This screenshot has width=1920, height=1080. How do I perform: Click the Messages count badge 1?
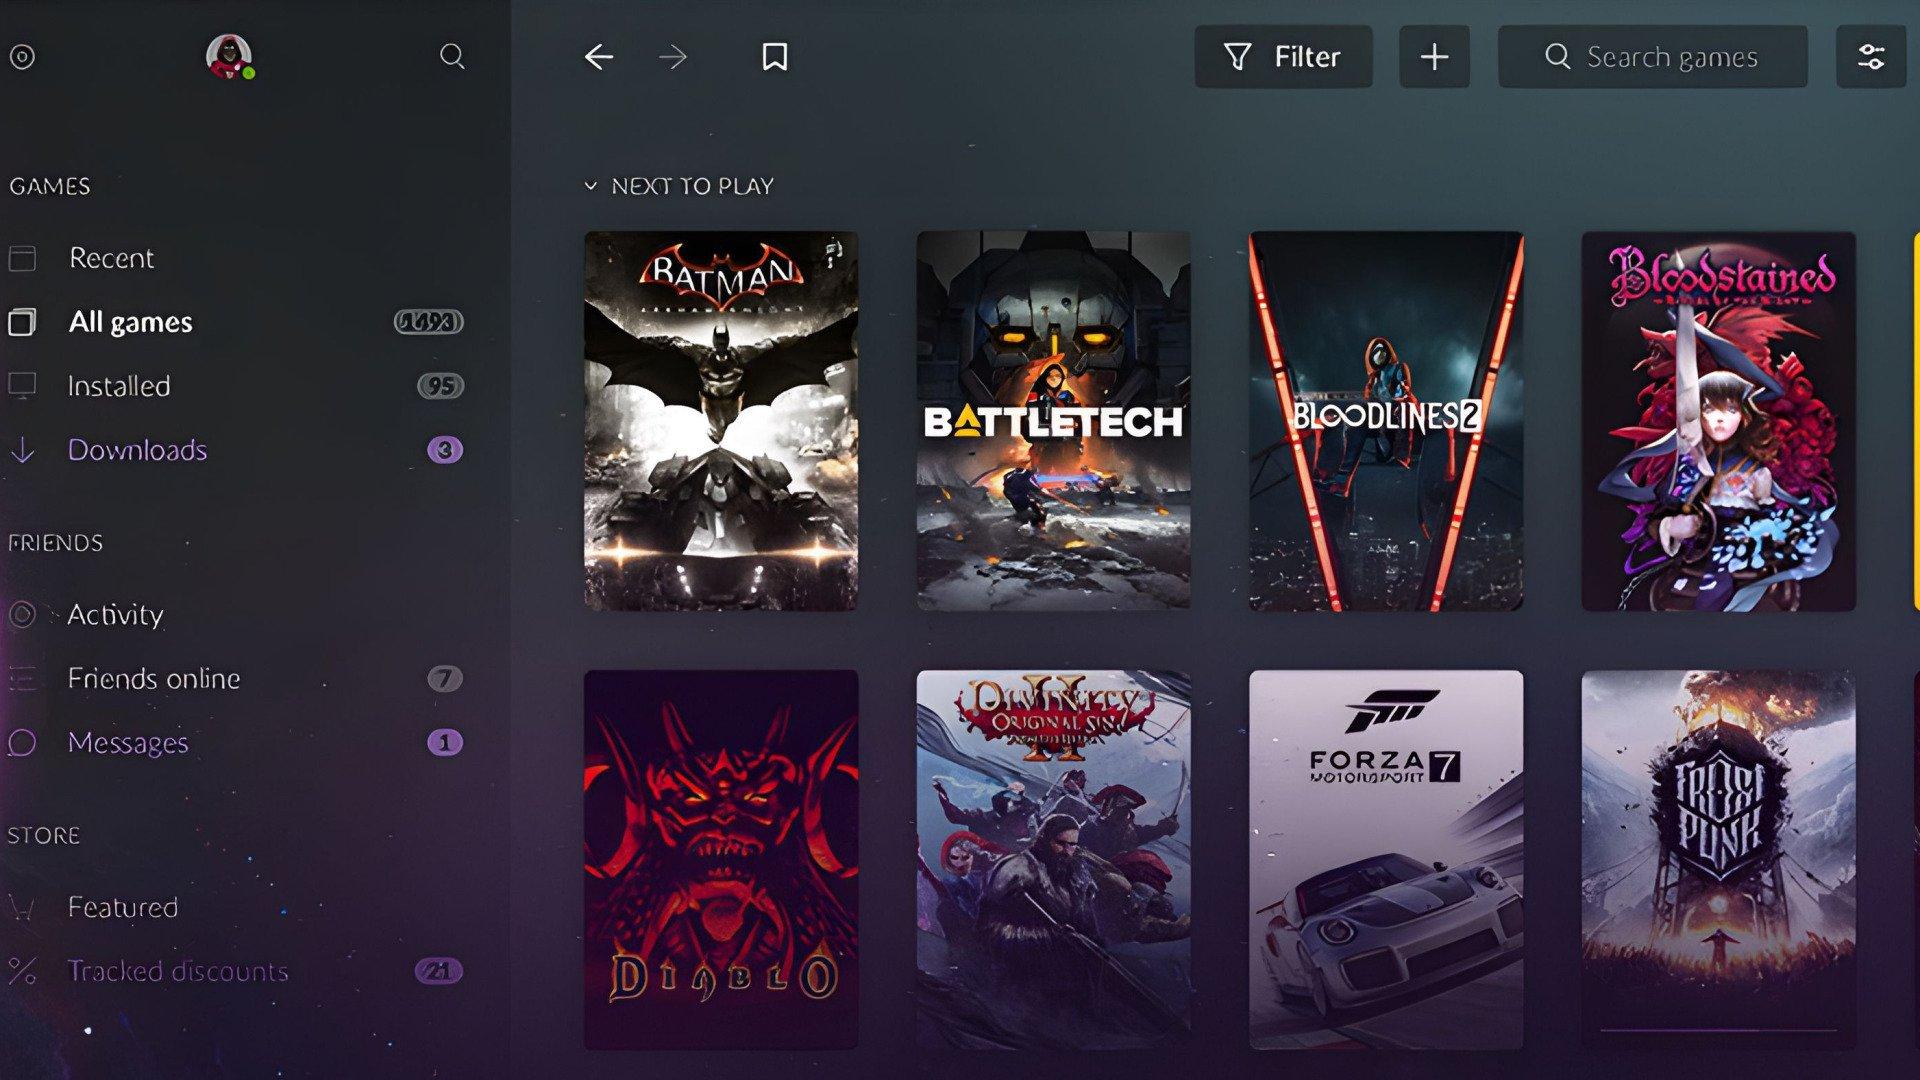(445, 743)
